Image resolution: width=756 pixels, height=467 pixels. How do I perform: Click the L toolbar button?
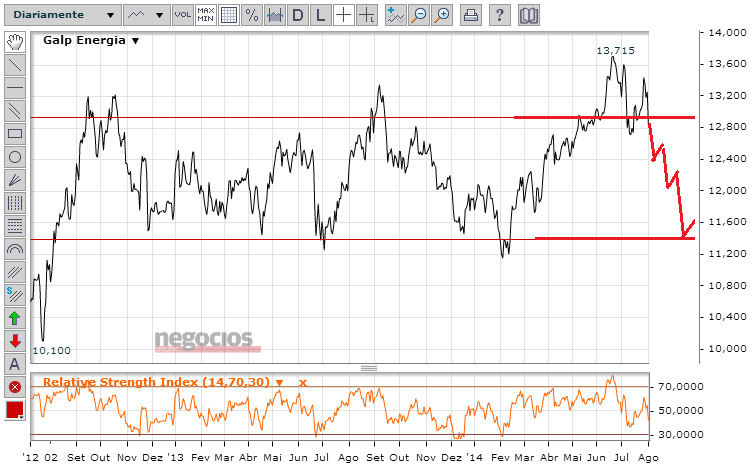pos(321,15)
